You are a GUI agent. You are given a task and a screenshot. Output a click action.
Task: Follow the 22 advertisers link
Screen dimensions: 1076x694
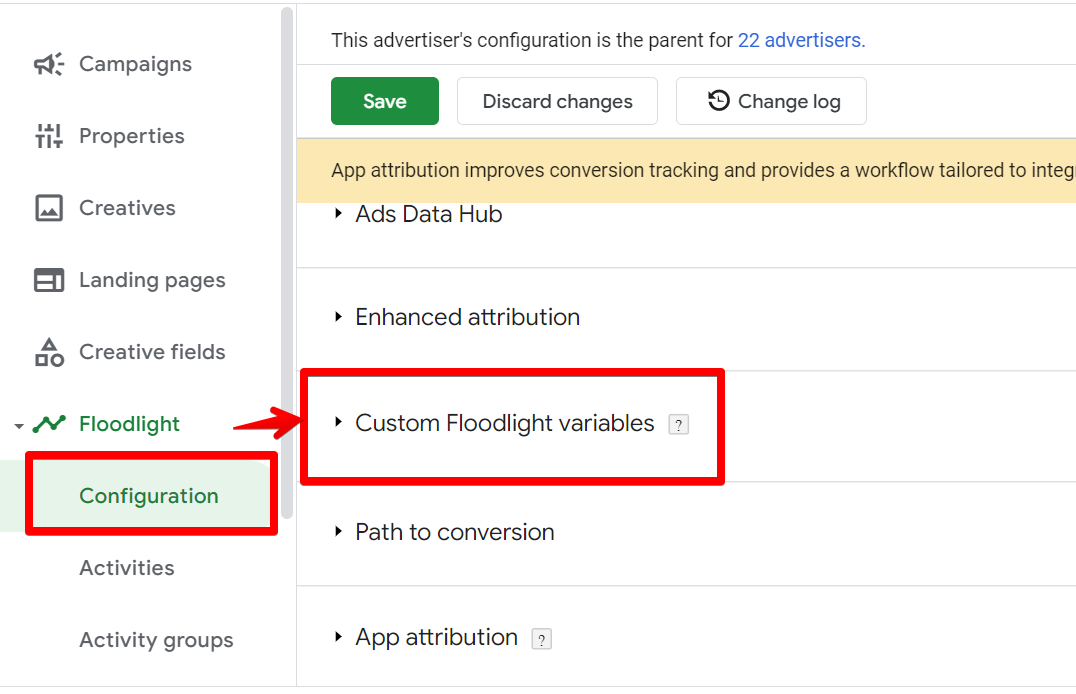click(802, 41)
